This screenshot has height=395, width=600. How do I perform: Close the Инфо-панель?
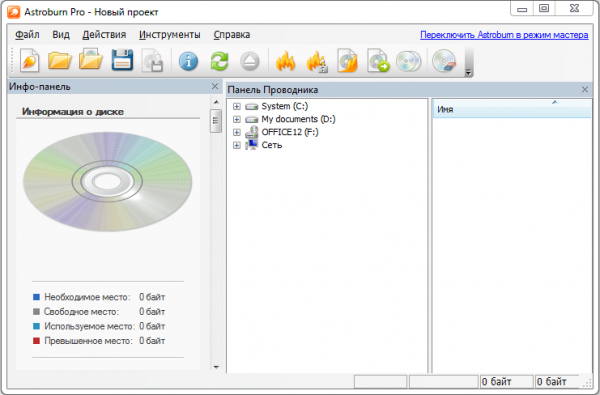coord(215,86)
